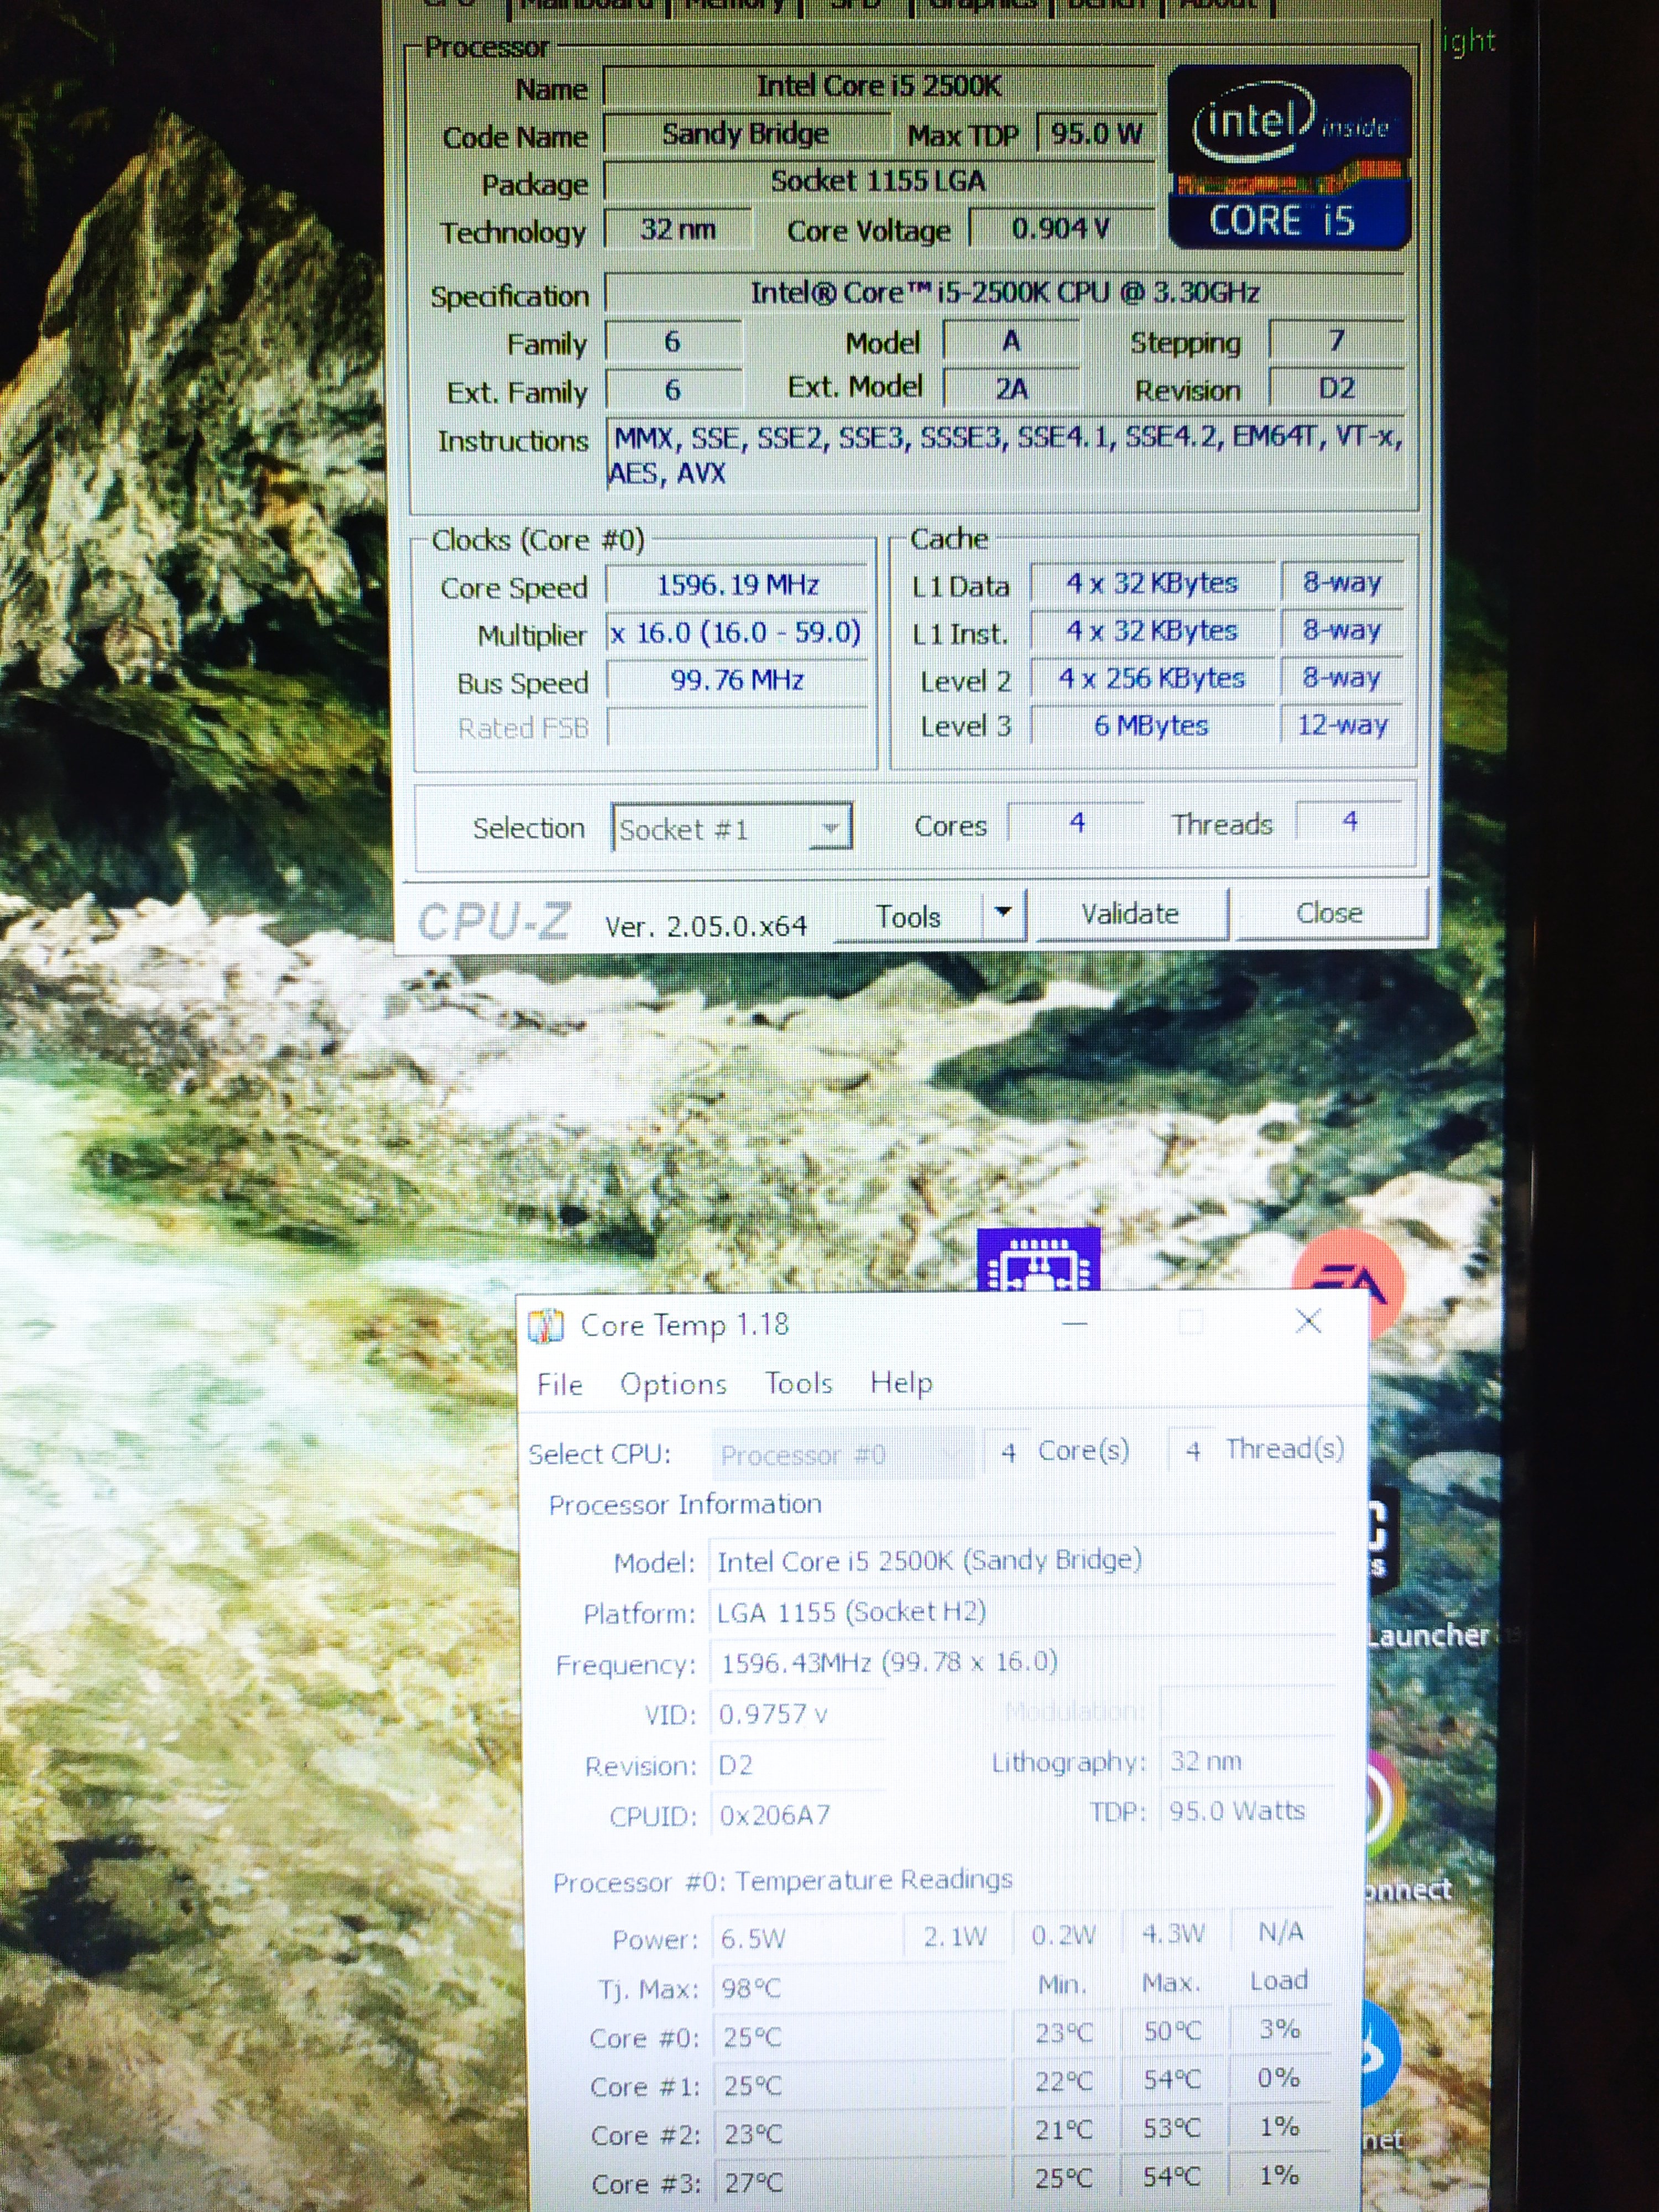Screen dimensions: 1659x2212
Task: Click the Intel Core i5 logo badge
Action: [1289, 158]
